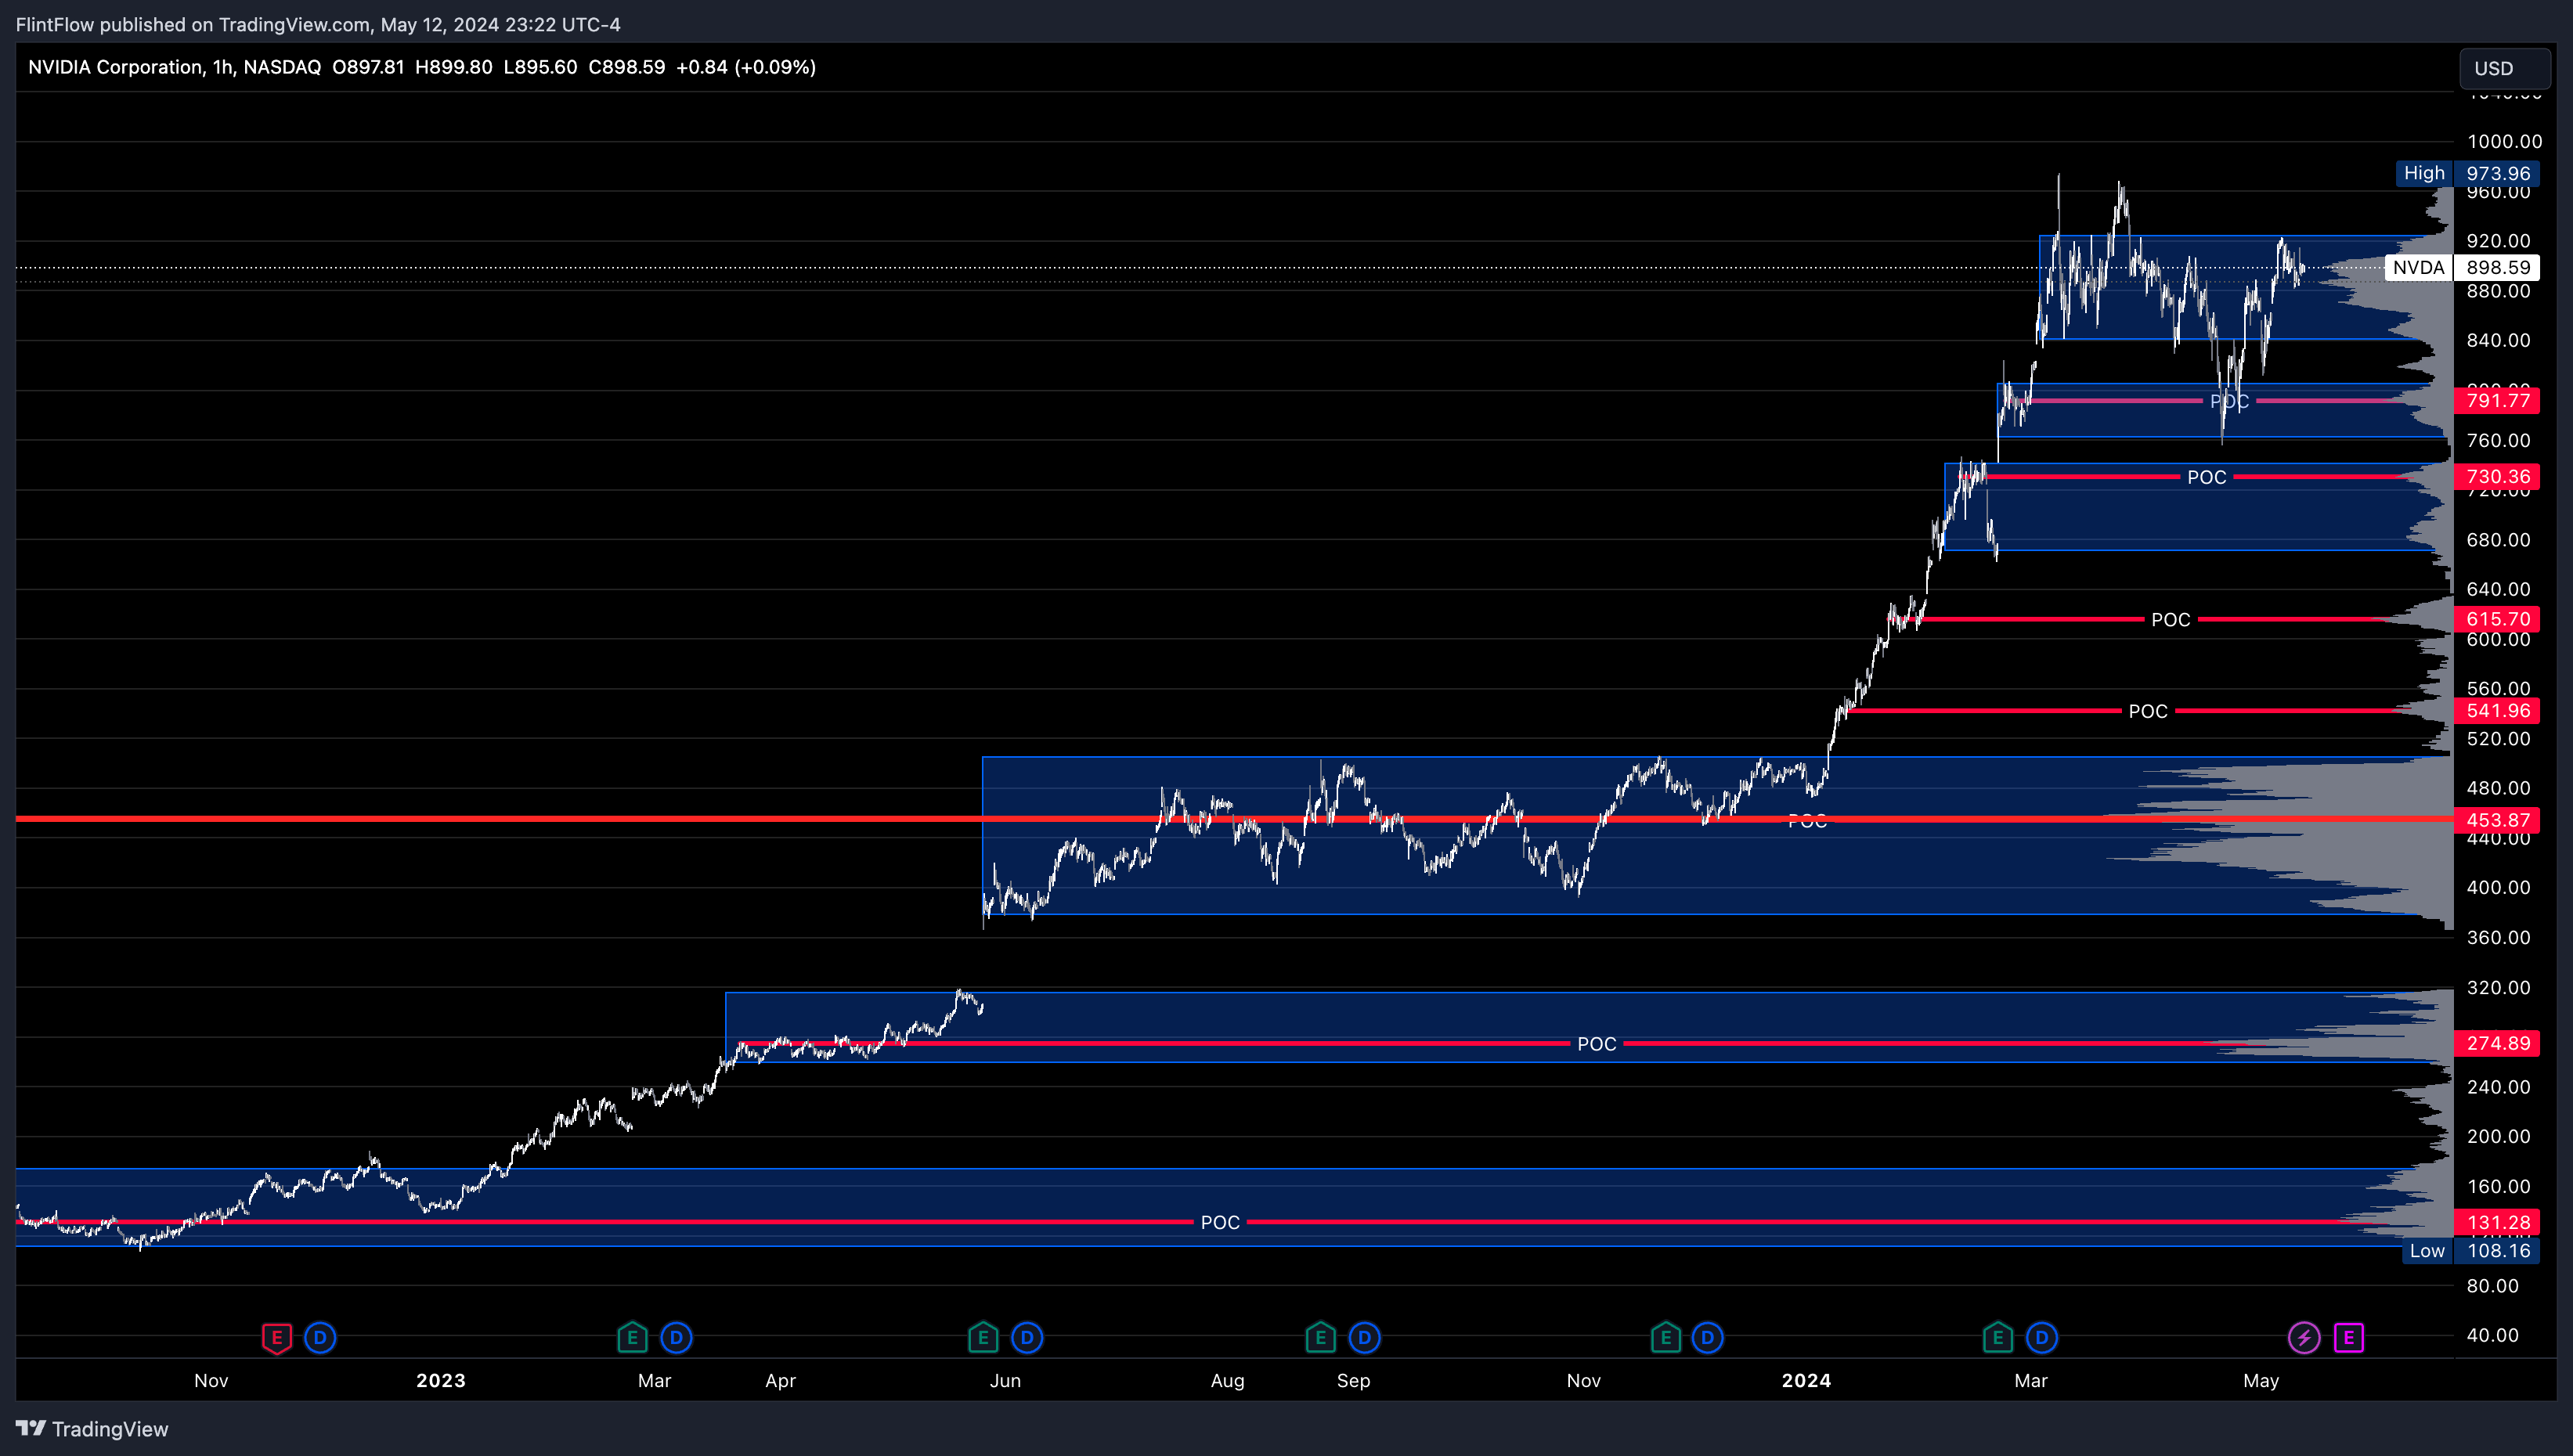Image resolution: width=2573 pixels, height=1456 pixels.
Task: Select the 274.89 POC price tag
Action: pos(2497,1043)
